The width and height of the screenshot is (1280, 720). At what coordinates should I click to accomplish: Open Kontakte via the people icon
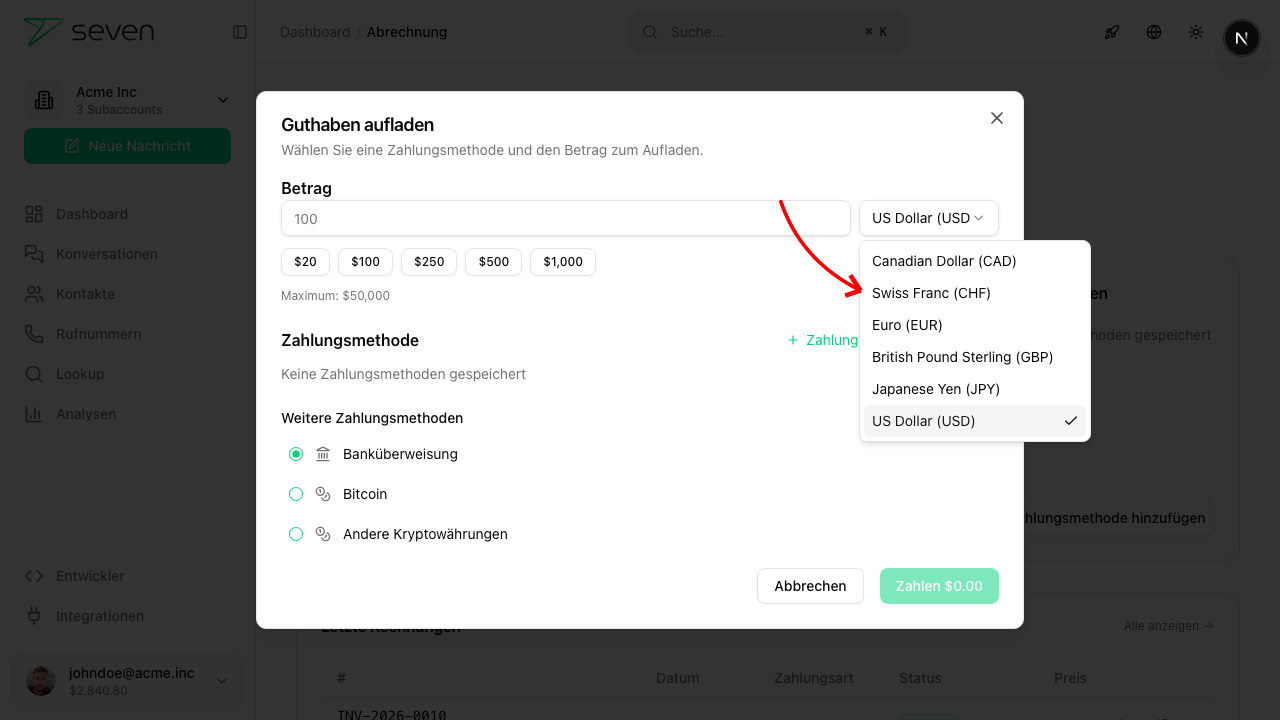[34, 294]
